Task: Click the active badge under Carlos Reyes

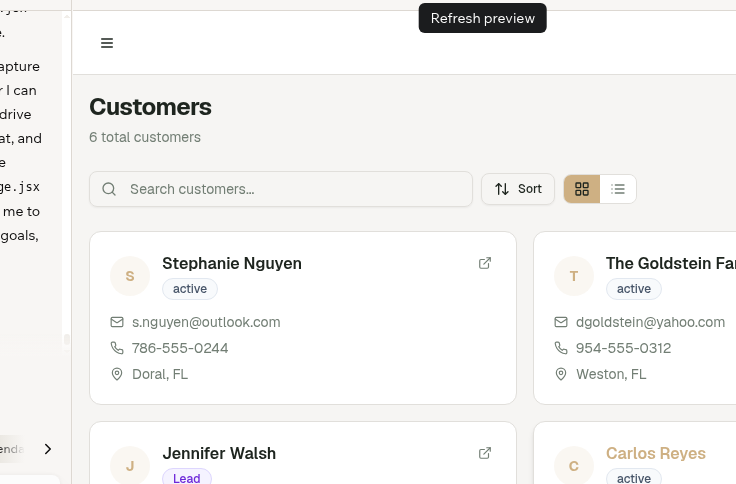Action: [634, 477]
